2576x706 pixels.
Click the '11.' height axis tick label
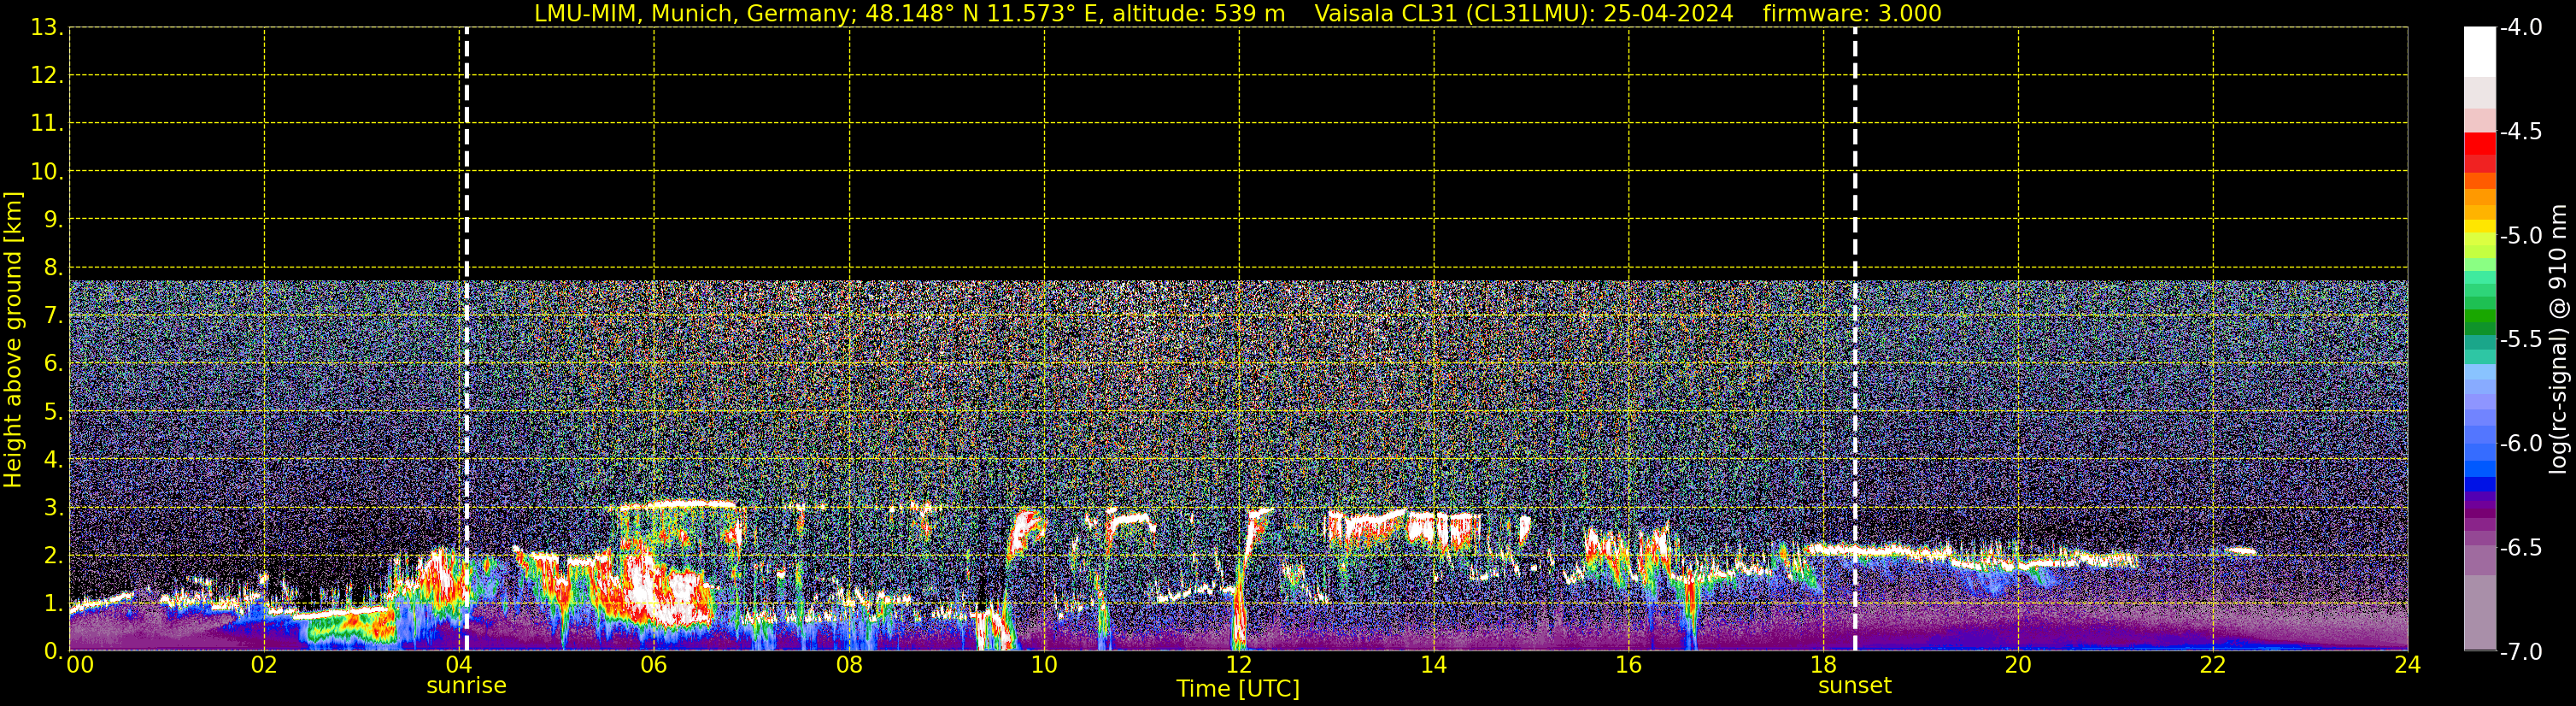(47, 124)
